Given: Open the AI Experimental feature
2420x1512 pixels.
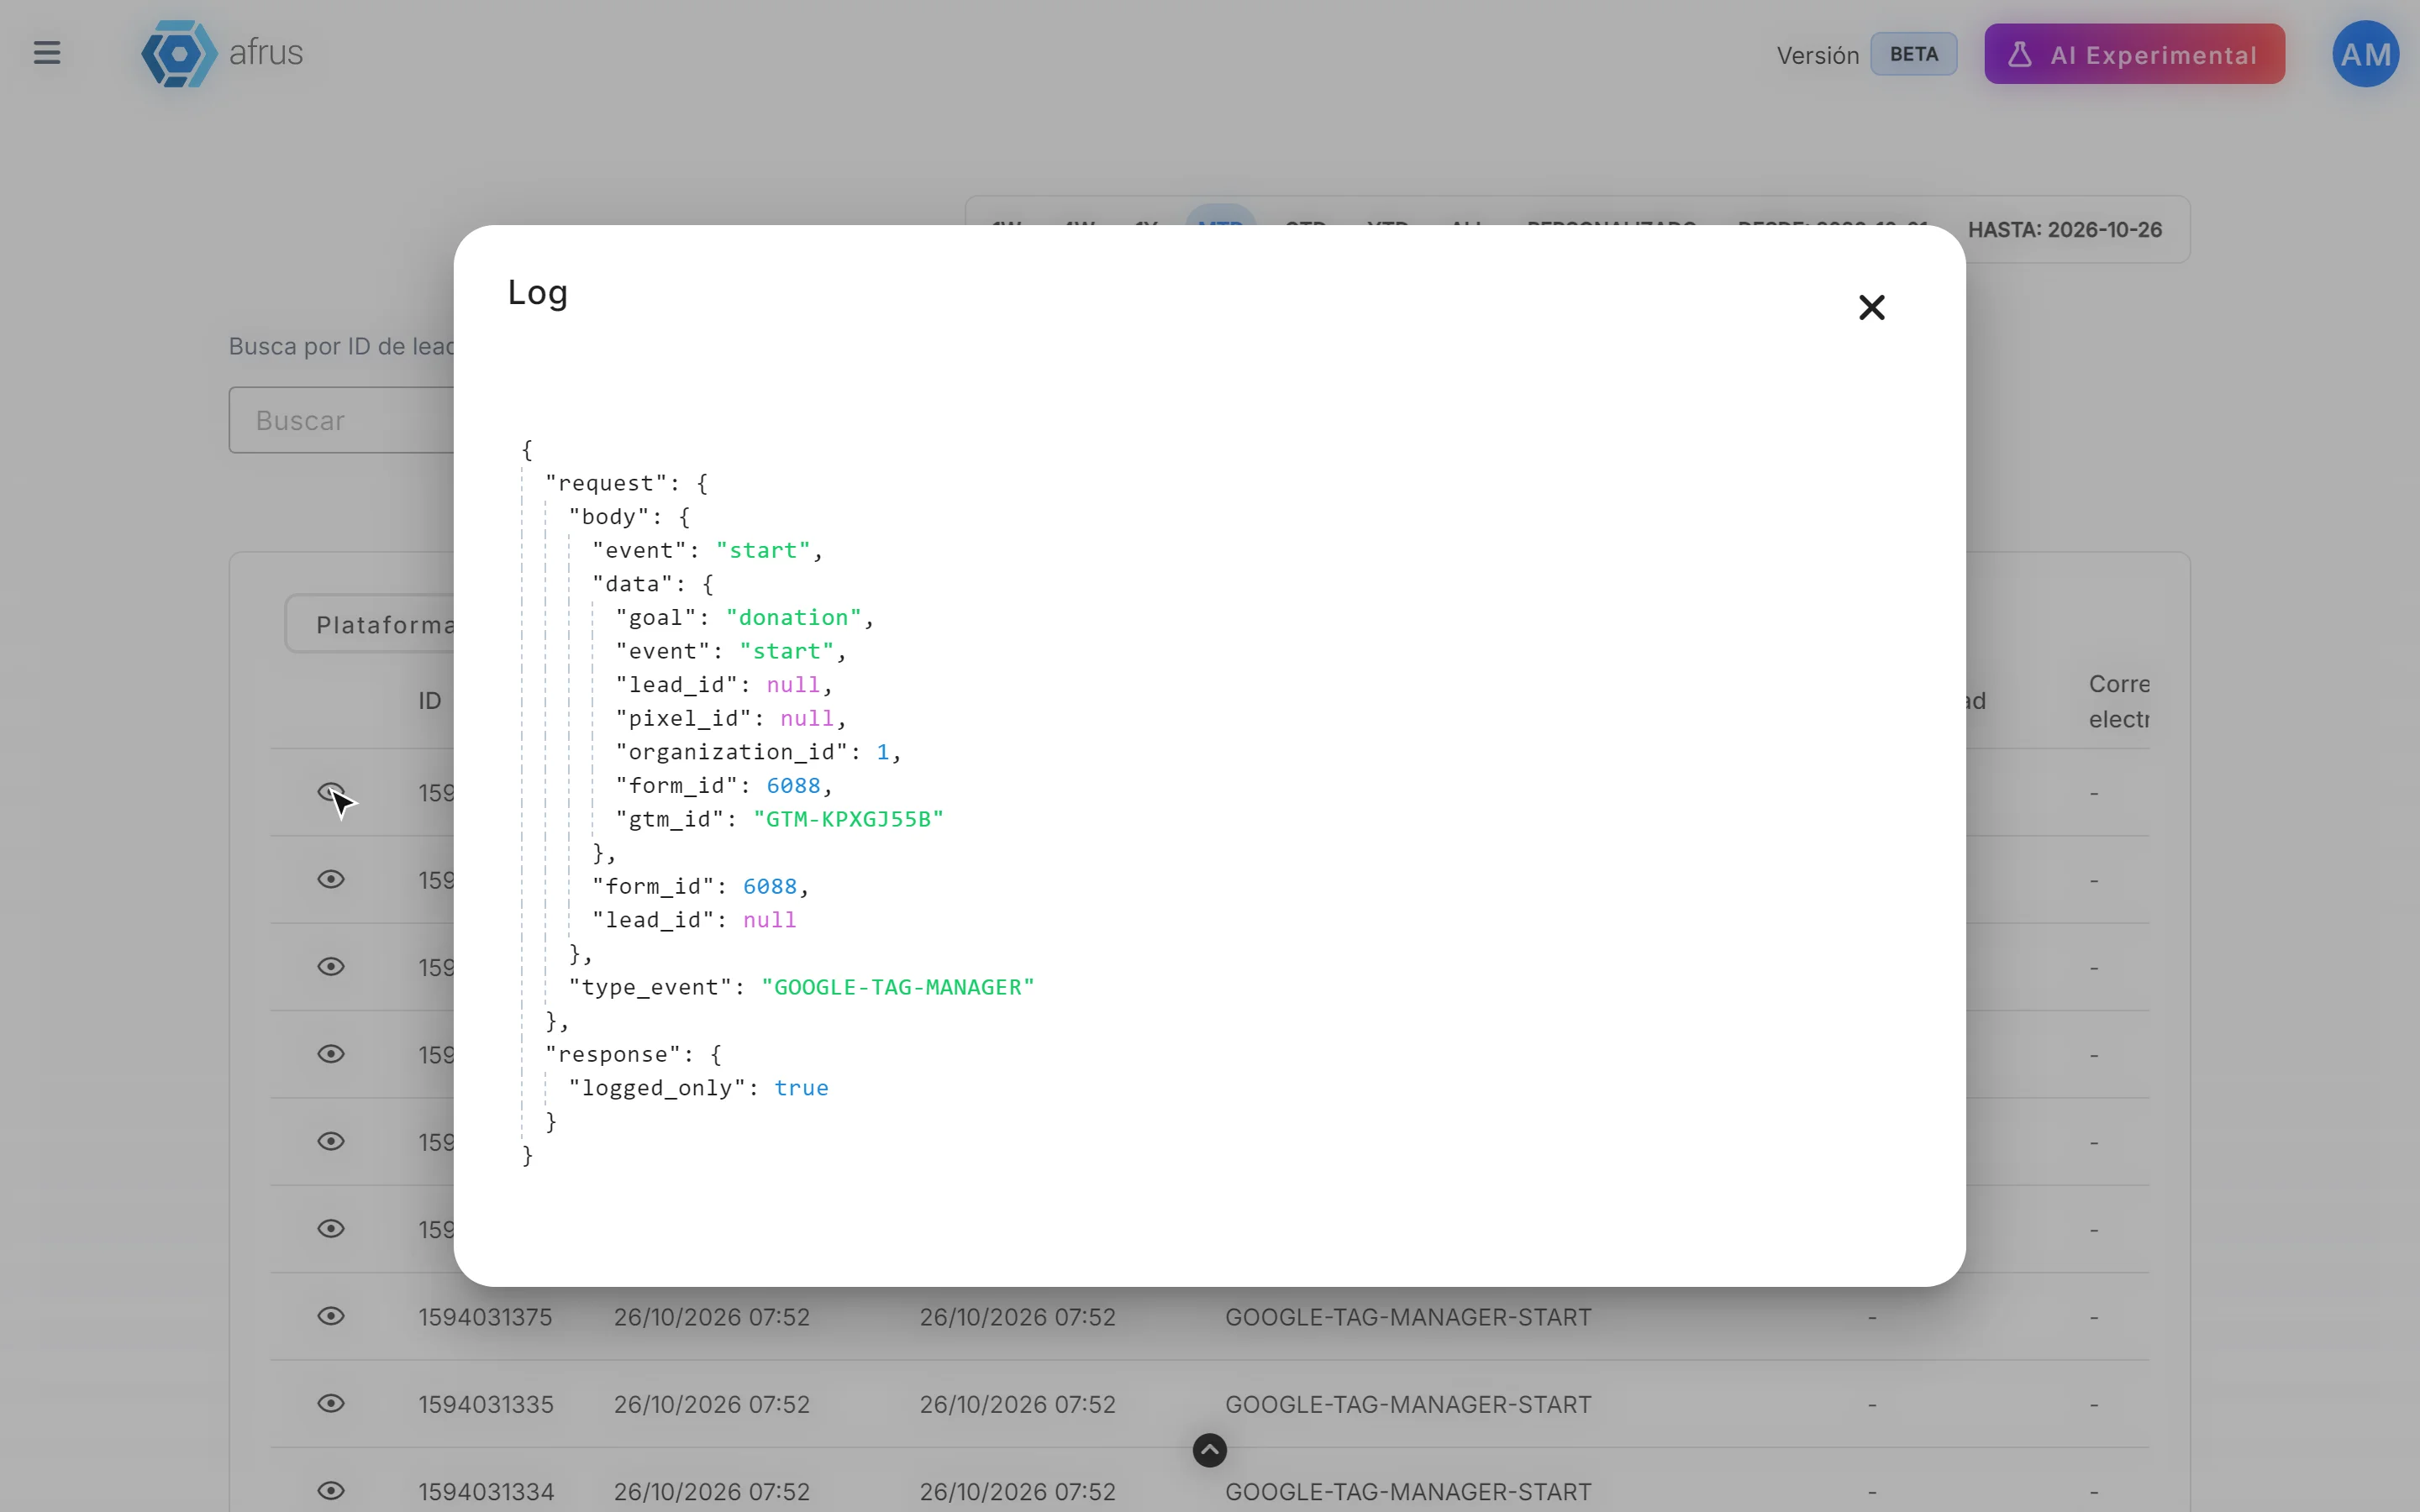Looking at the screenshot, I should point(2134,54).
